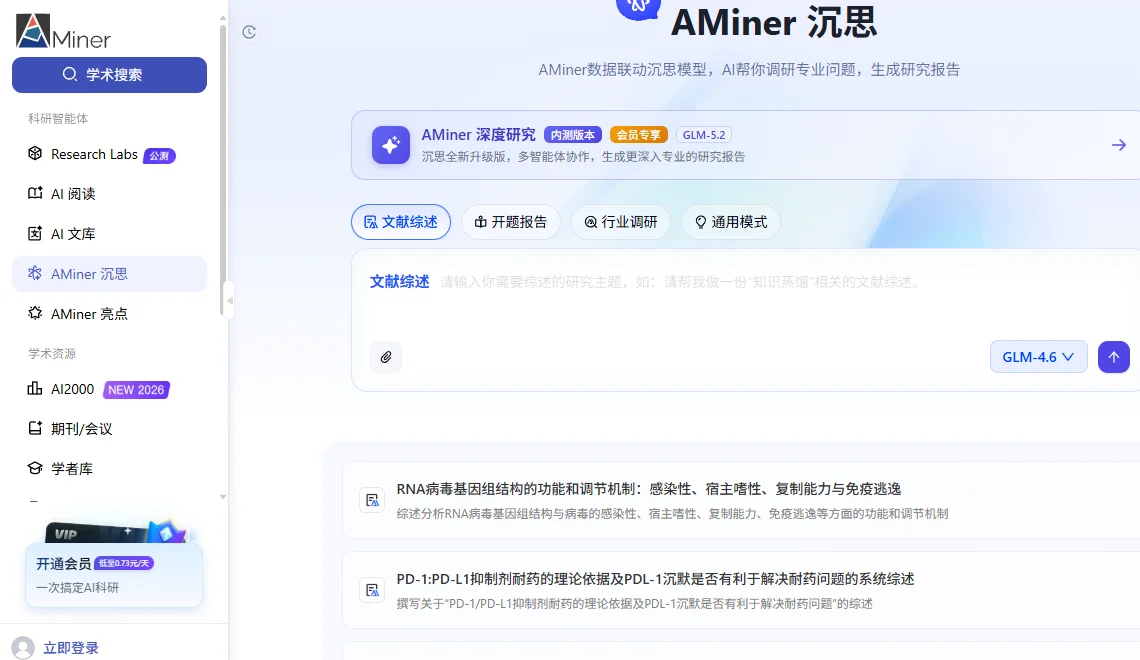Image resolution: width=1140 pixels, height=660 pixels.
Task: Click the banner right arrow
Action: click(1119, 145)
